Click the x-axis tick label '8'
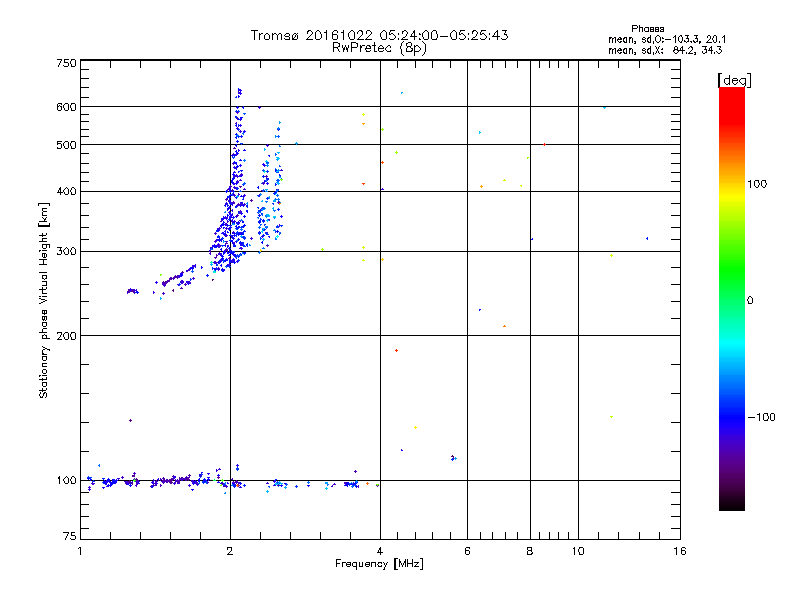The height and width of the screenshot is (600, 800). [x=530, y=551]
